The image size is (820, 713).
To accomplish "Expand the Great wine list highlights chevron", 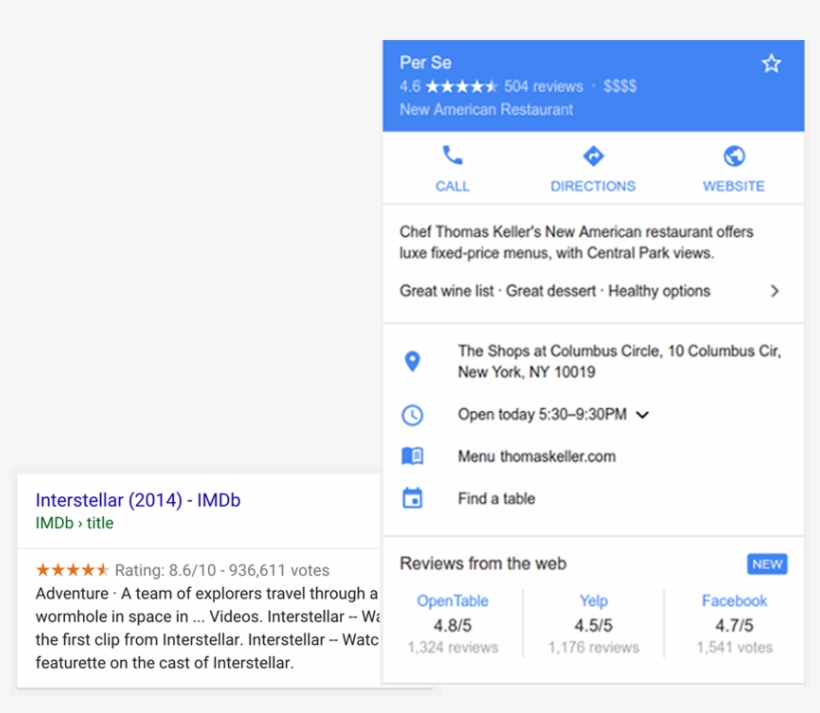I will 775,291.
